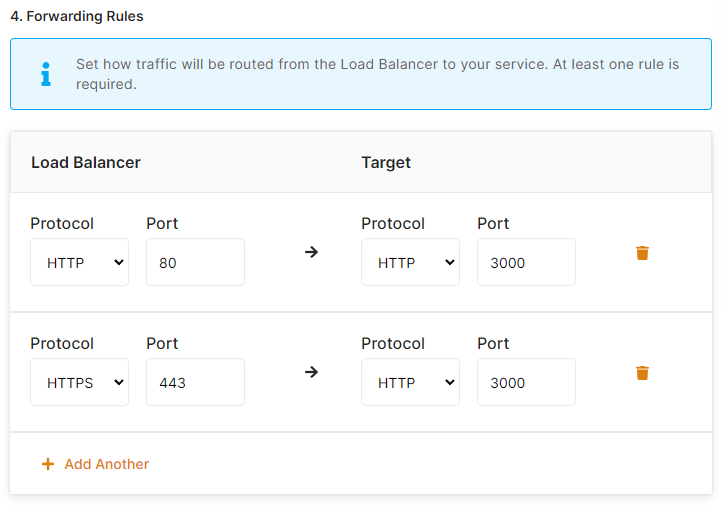Focus the Load Balancer port field containing 443
This screenshot has height=513, width=727.
[195, 382]
